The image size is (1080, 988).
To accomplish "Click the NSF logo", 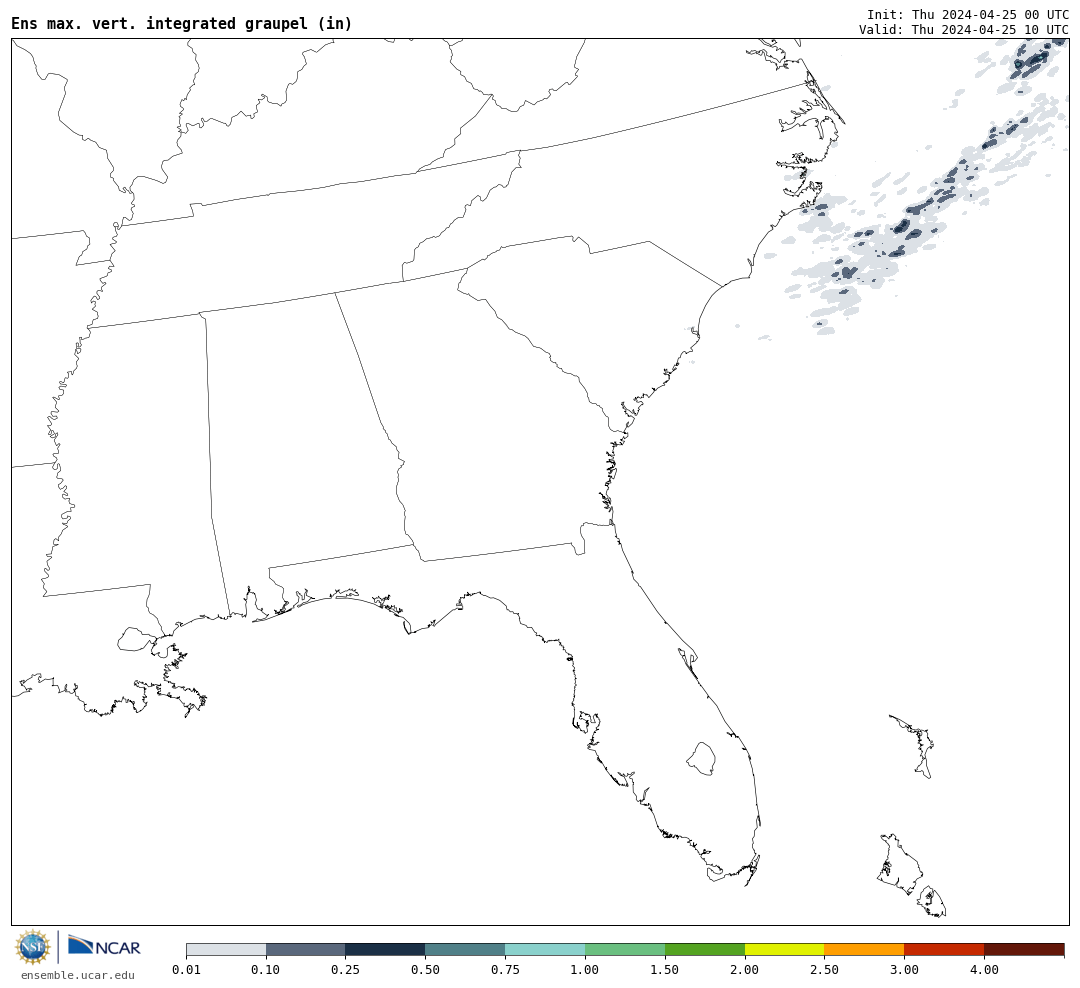I will pyautogui.click(x=33, y=947).
